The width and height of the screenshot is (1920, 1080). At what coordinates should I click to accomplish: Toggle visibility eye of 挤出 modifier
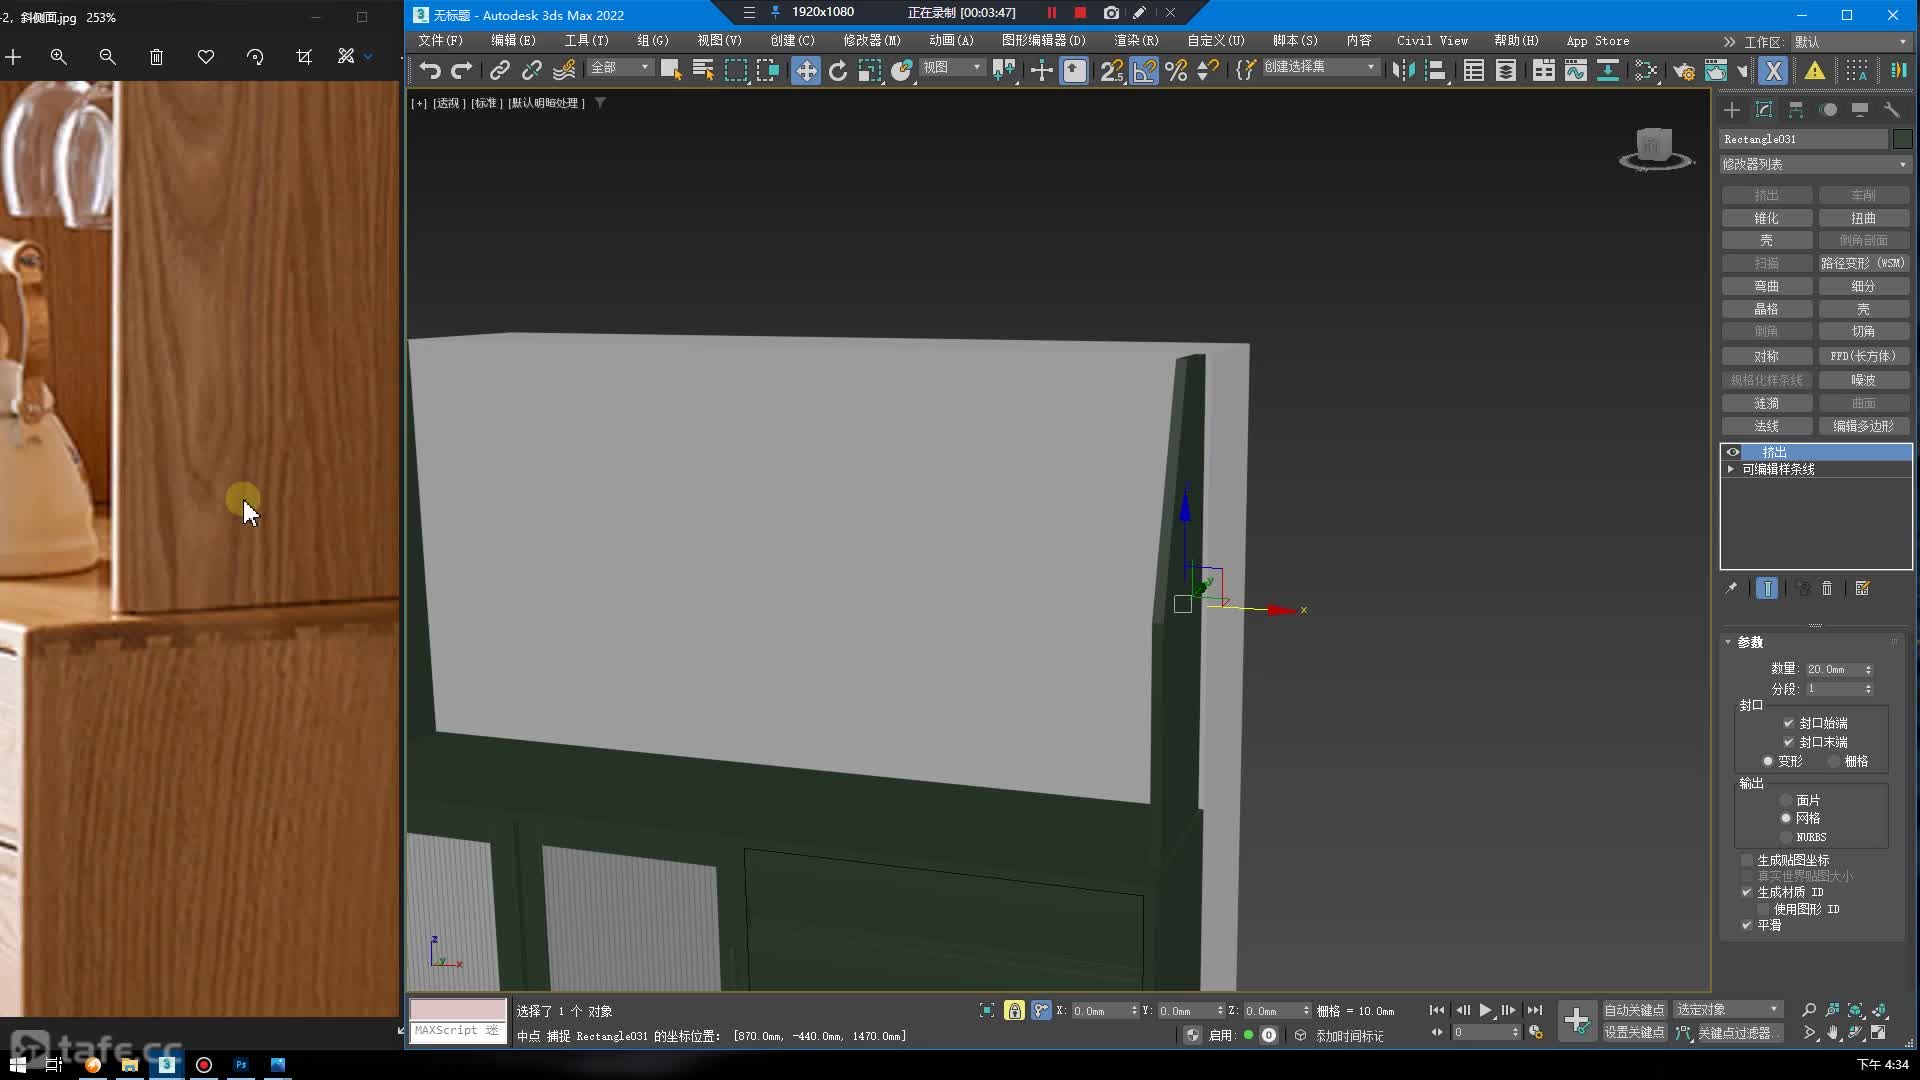point(1733,452)
